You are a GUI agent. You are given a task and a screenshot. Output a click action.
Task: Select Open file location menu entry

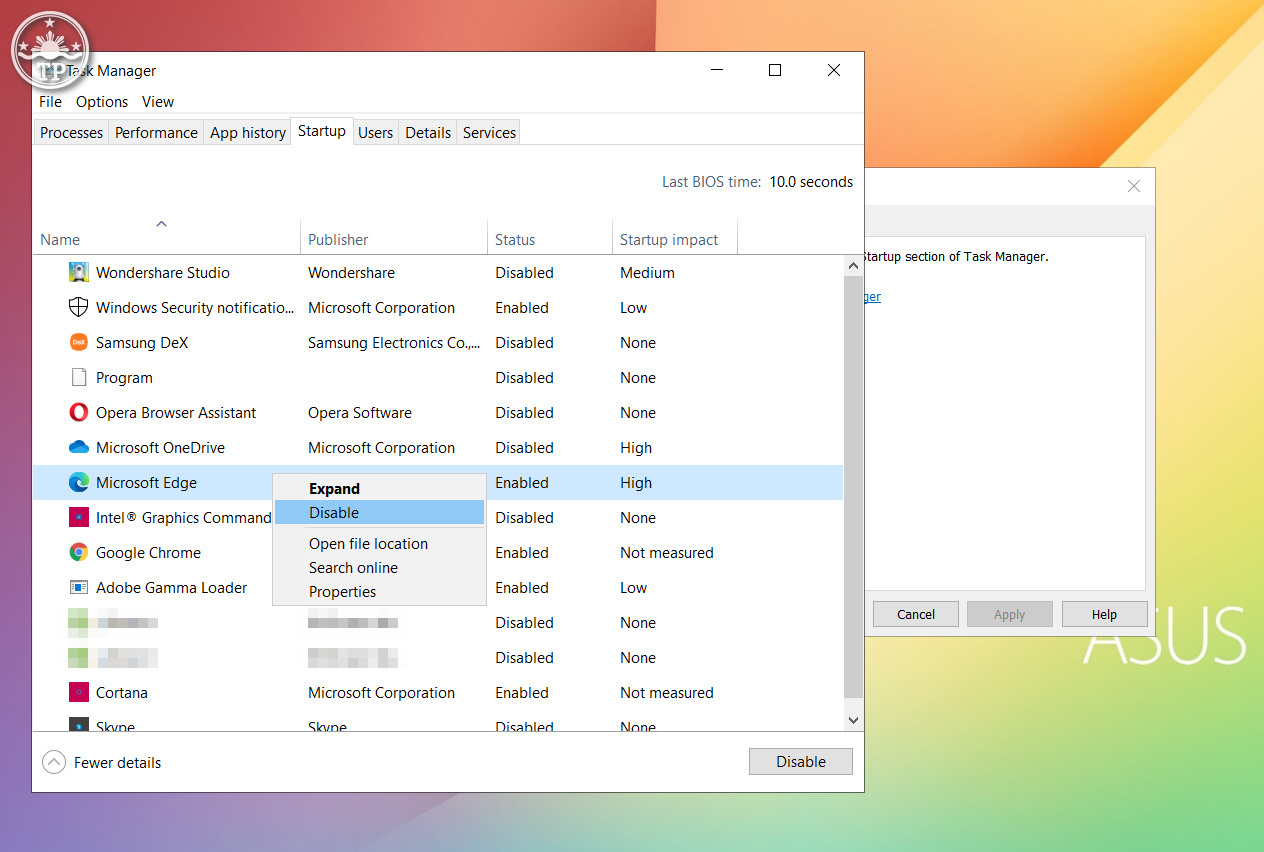pos(379,543)
